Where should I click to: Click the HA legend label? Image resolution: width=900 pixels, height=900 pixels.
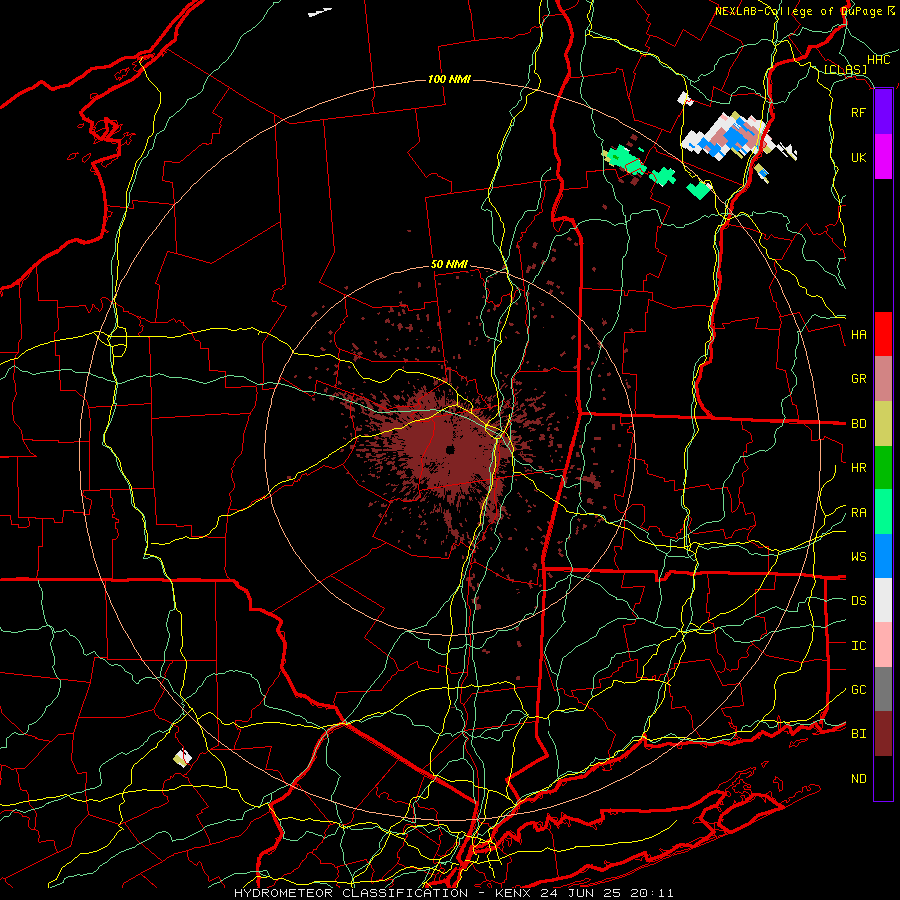point(859,334)
